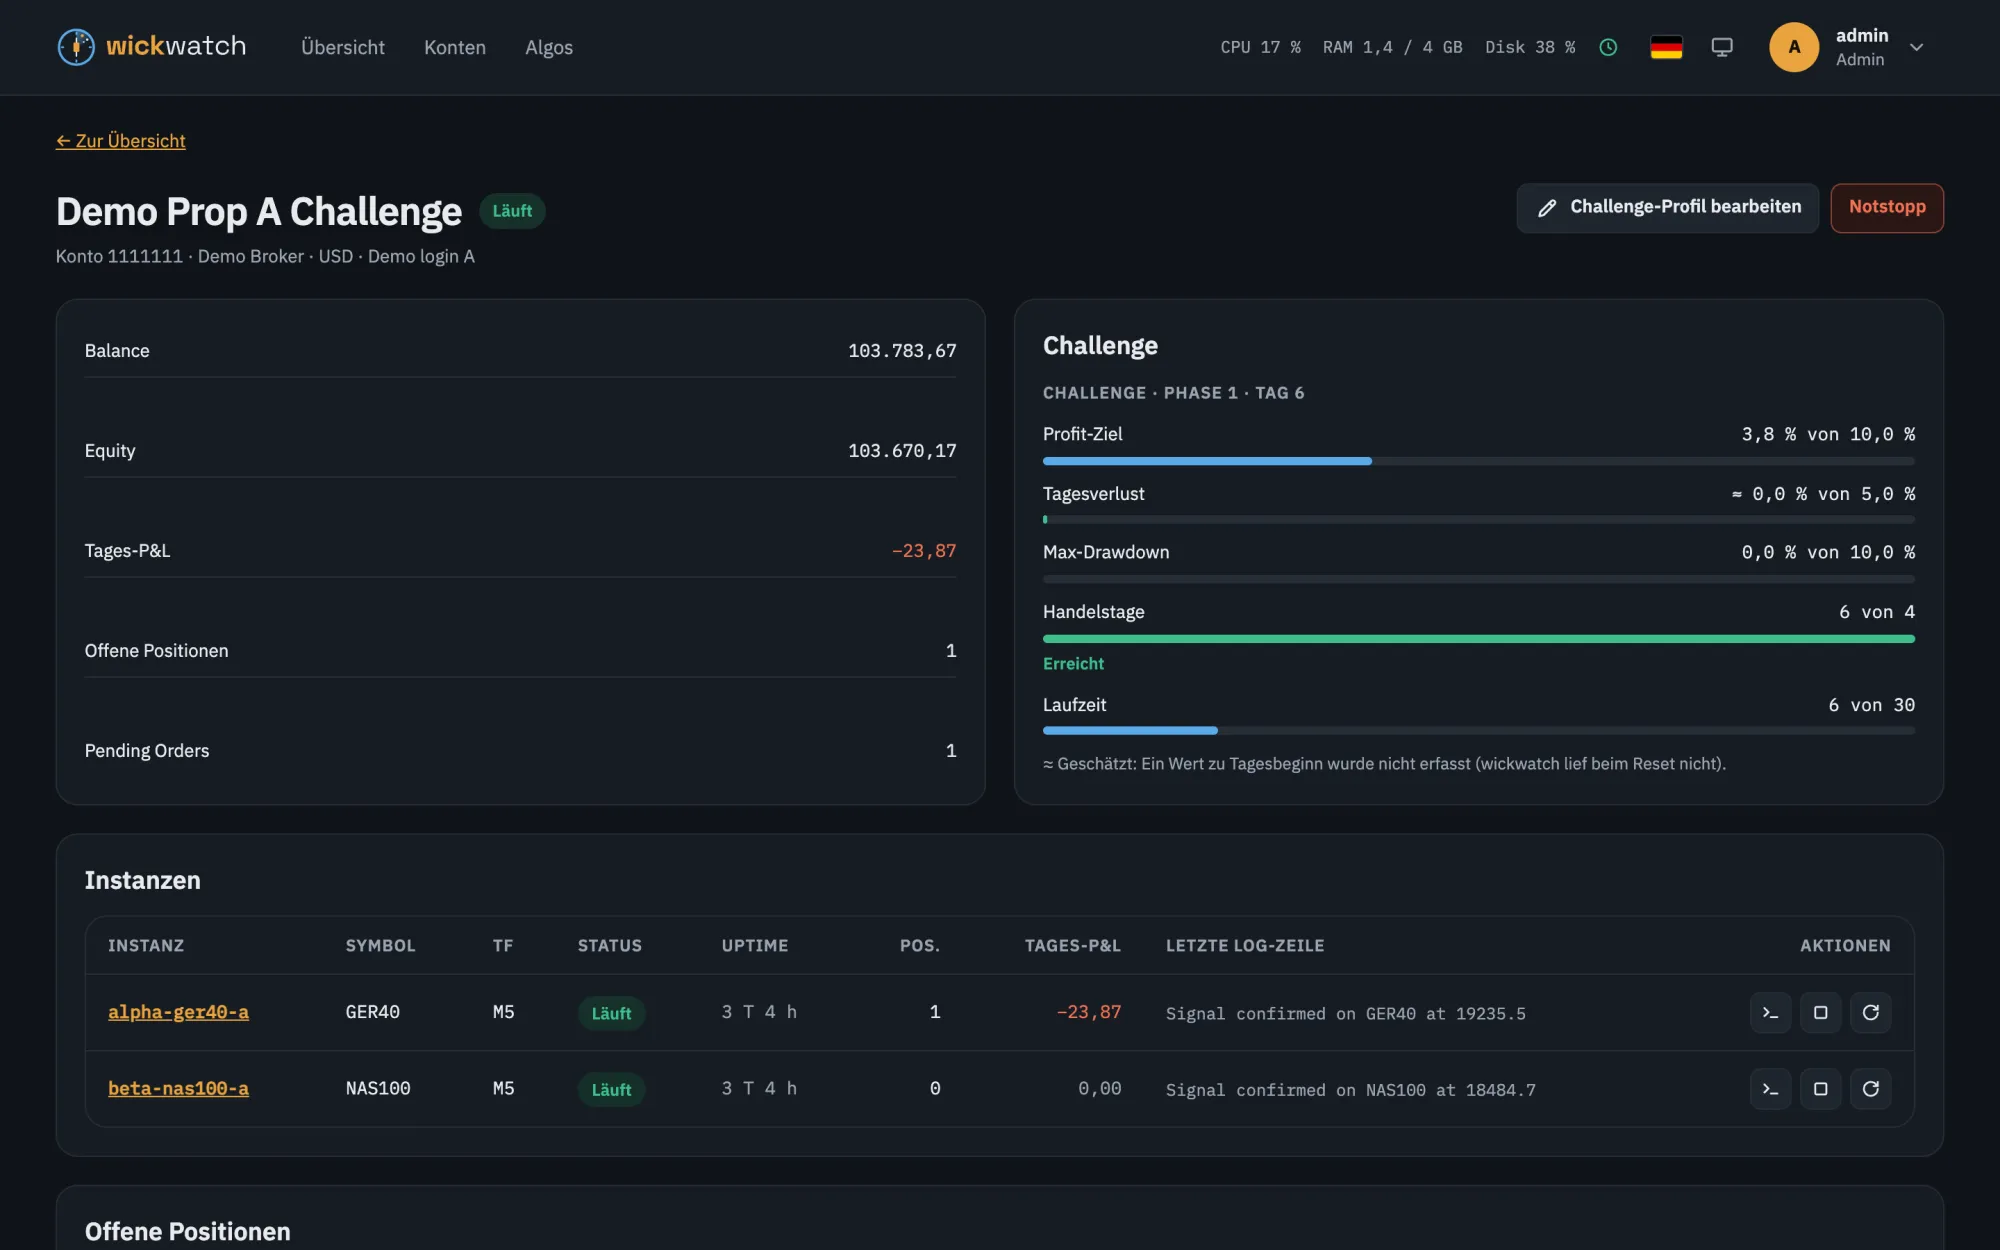Expand the admin user menu chevron
Image resolution: width=2000 pixels, height=1250 pixels.
[1916, 47]
